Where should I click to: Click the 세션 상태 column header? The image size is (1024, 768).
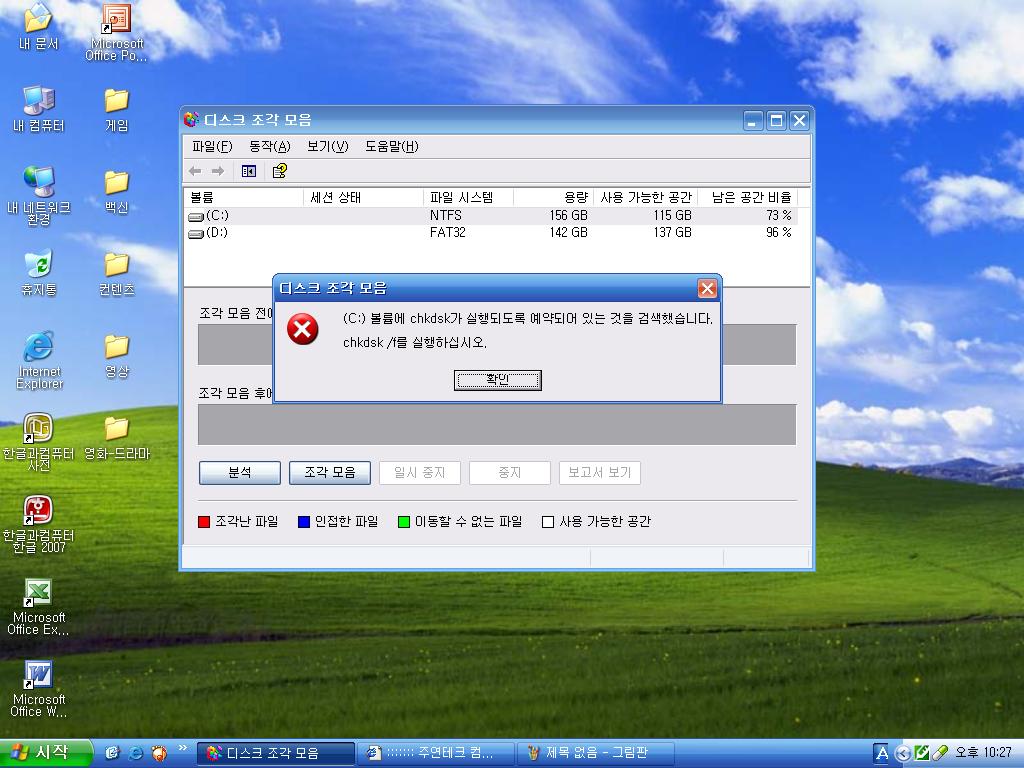[364, 197]
